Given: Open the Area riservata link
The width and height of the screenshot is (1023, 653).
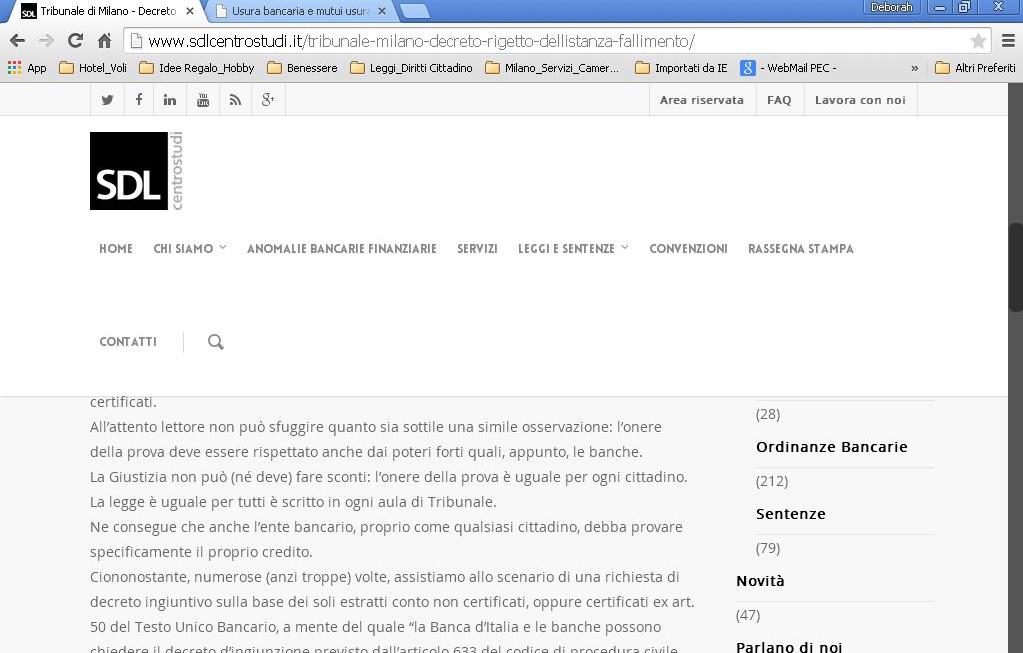Looking at the screenshot, I should pyautogui.click(x=702, y=100).
